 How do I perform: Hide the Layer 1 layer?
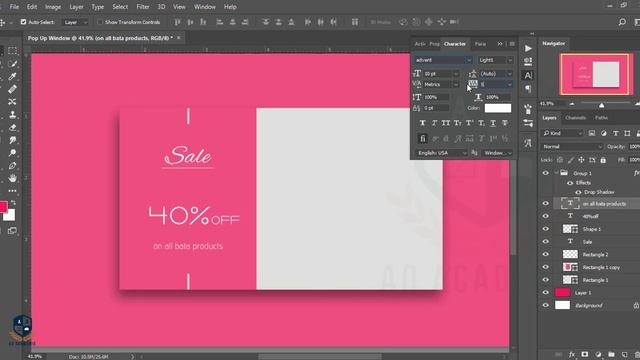pos(545,292)
